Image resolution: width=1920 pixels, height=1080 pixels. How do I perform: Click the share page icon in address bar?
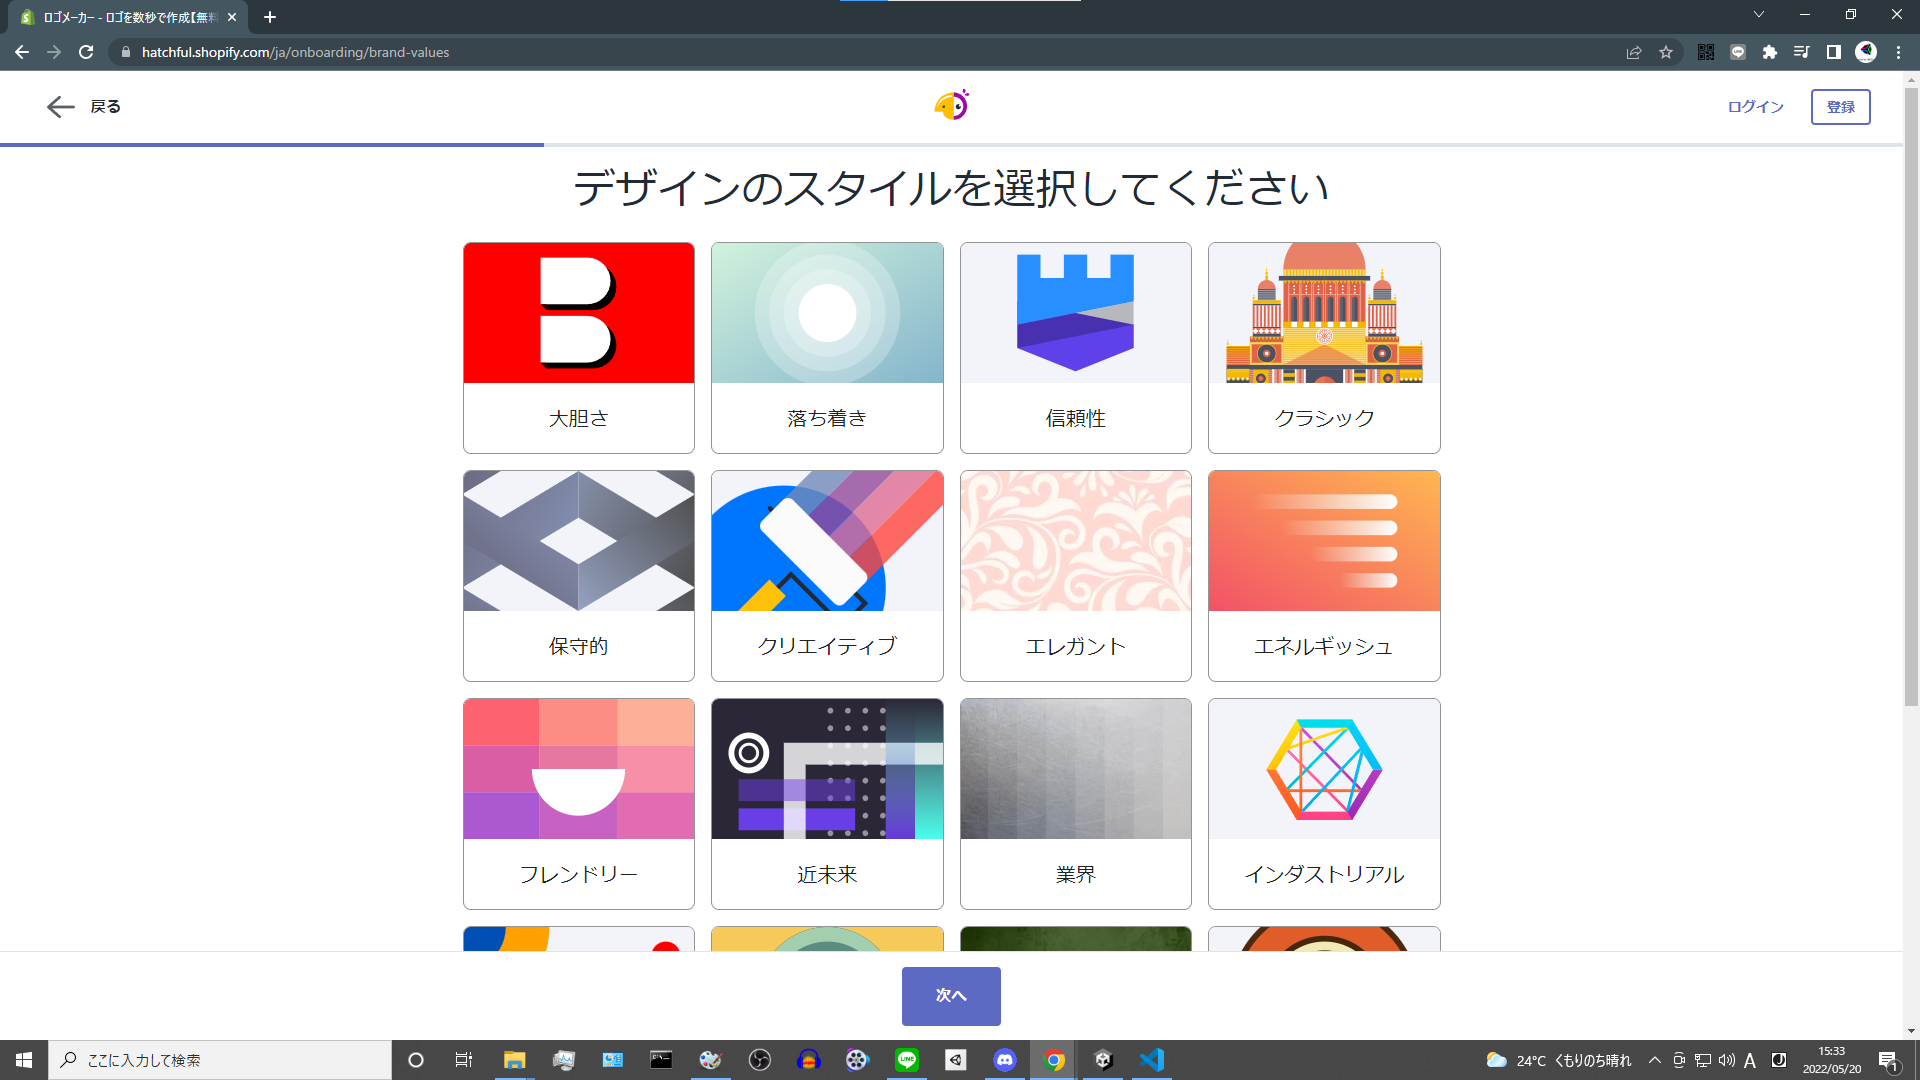click(x=1634, y=52)
